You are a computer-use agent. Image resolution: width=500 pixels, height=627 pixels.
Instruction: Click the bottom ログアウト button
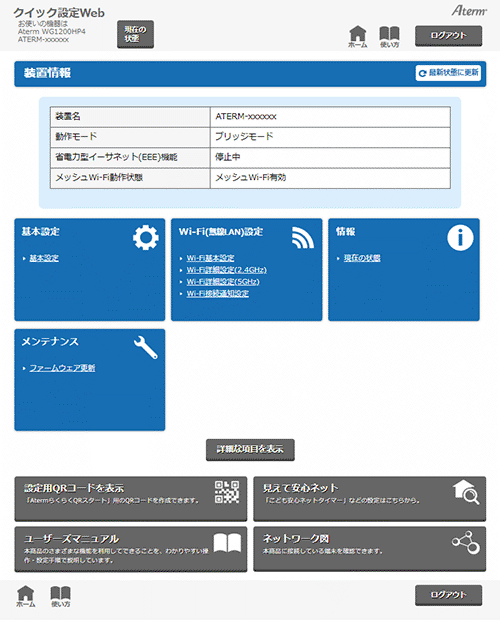[x=448, y=595]
